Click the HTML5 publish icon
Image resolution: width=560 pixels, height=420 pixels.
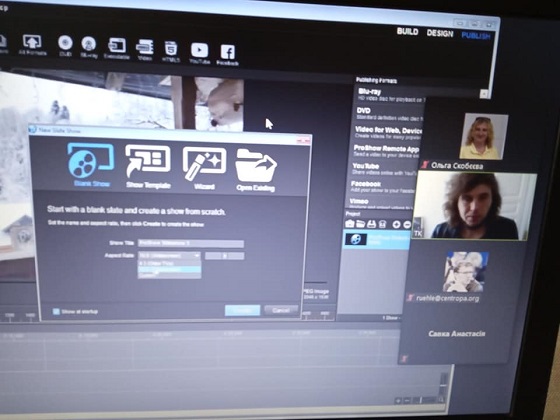(171, 51)
